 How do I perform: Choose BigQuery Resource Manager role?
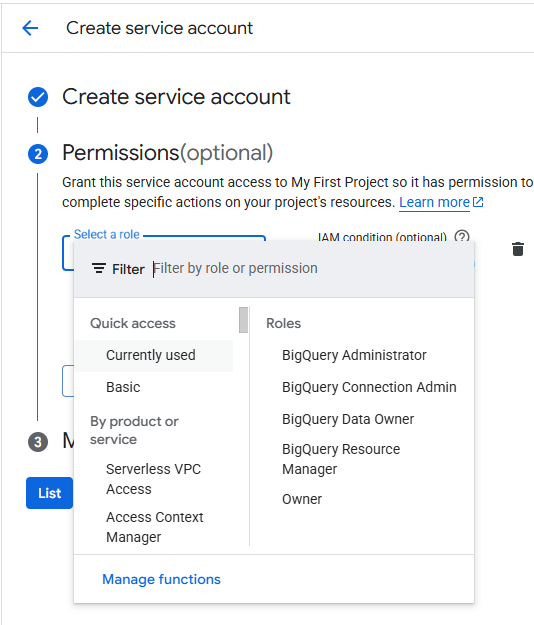tap(341, 459)
